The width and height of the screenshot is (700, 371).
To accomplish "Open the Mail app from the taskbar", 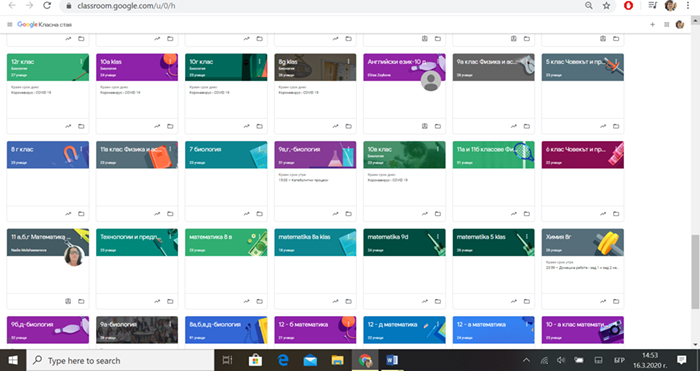I will [310, 360].
